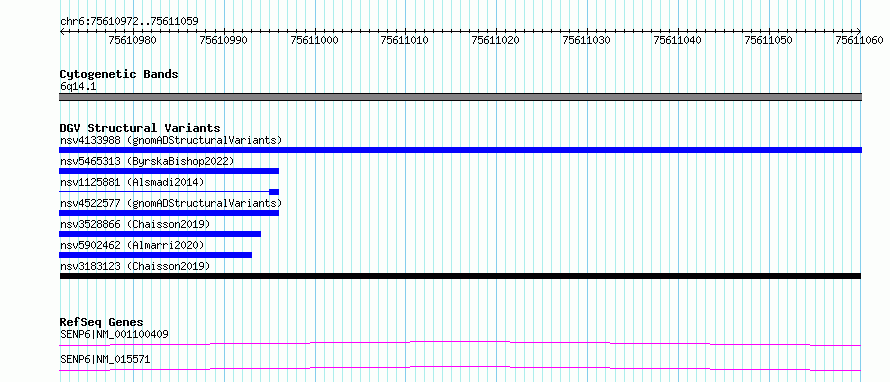Click the SENP6|NM_001100409 magenta gene line
Viewport: 890px width, 382px height.
point(460,343)
